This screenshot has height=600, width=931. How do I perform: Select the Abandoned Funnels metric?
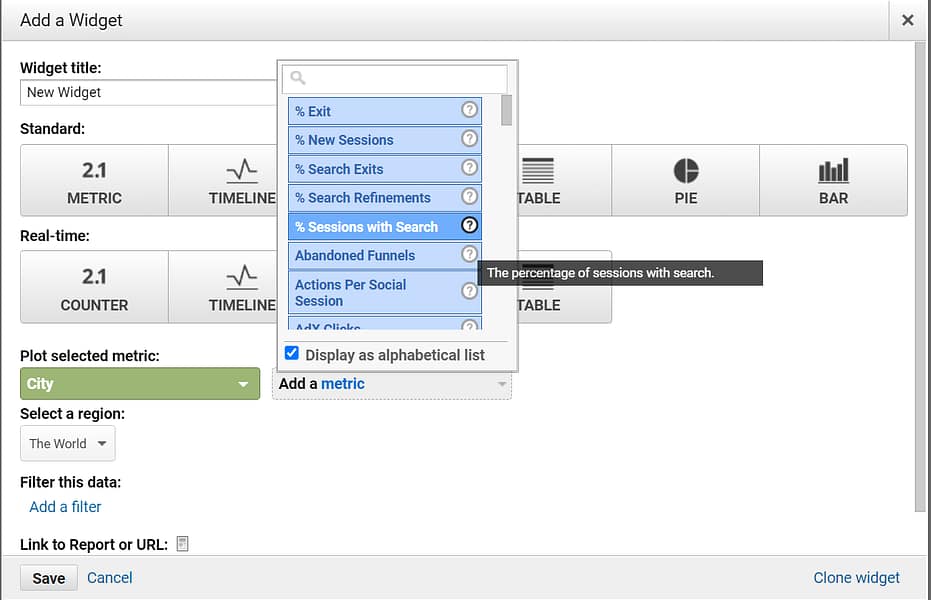pos(355,255)
